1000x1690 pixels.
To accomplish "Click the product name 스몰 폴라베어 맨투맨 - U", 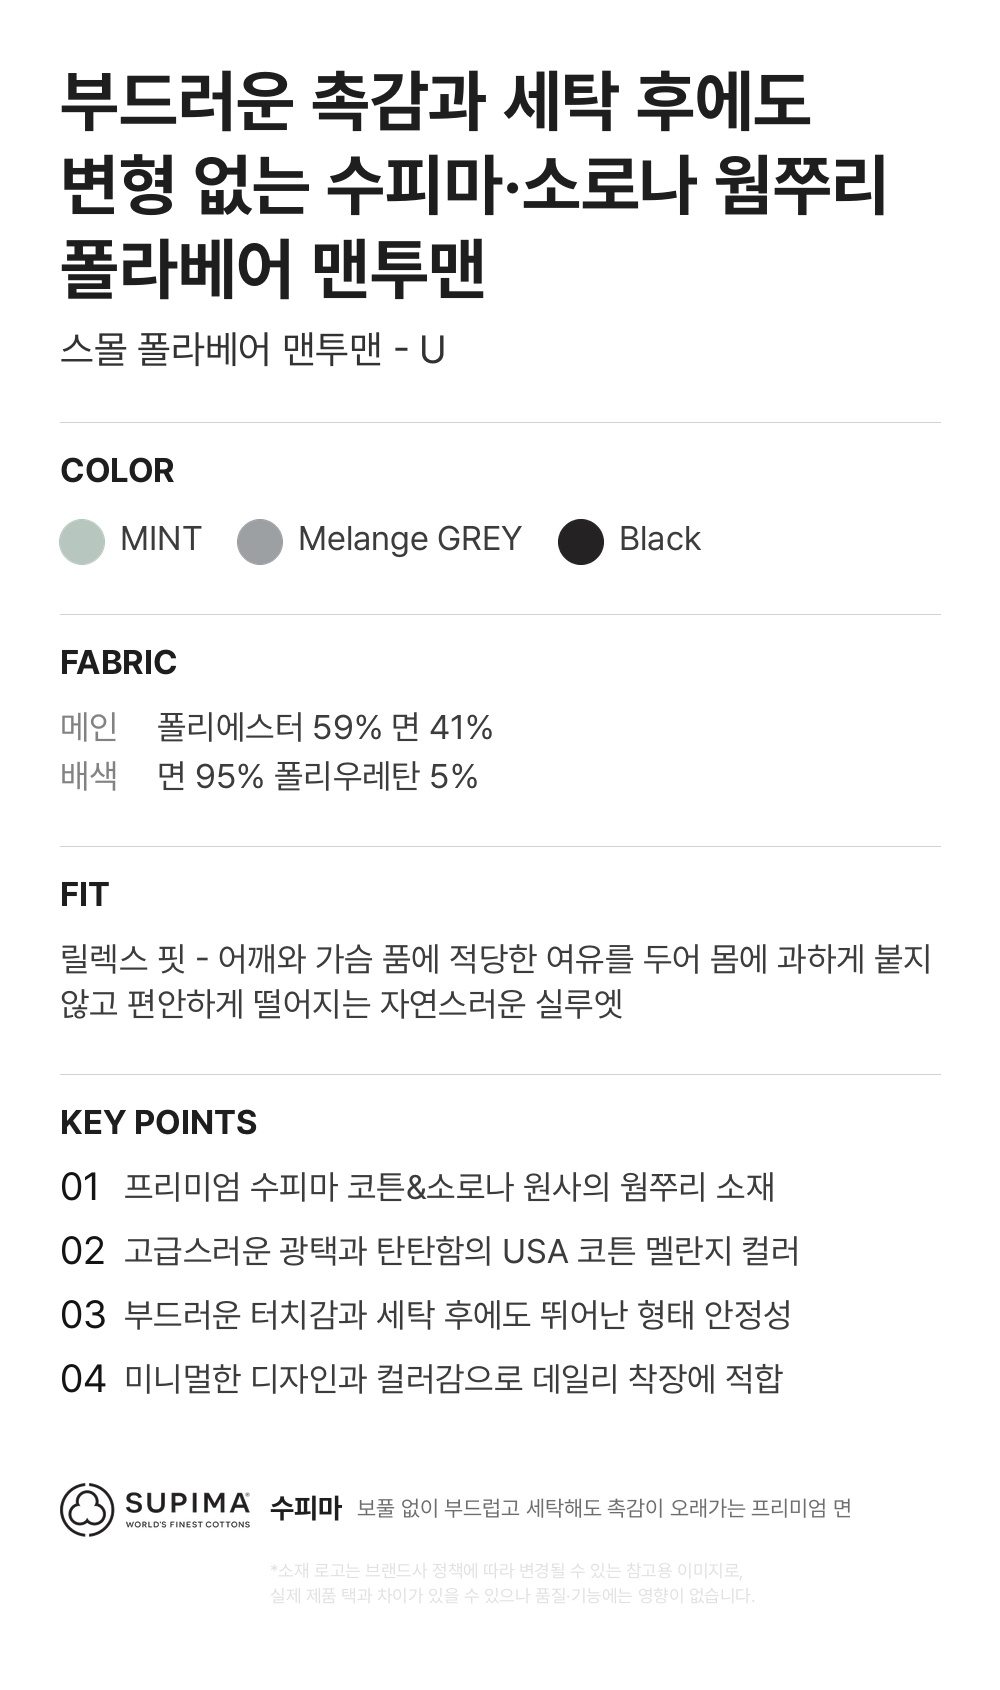I will (253, 350).
